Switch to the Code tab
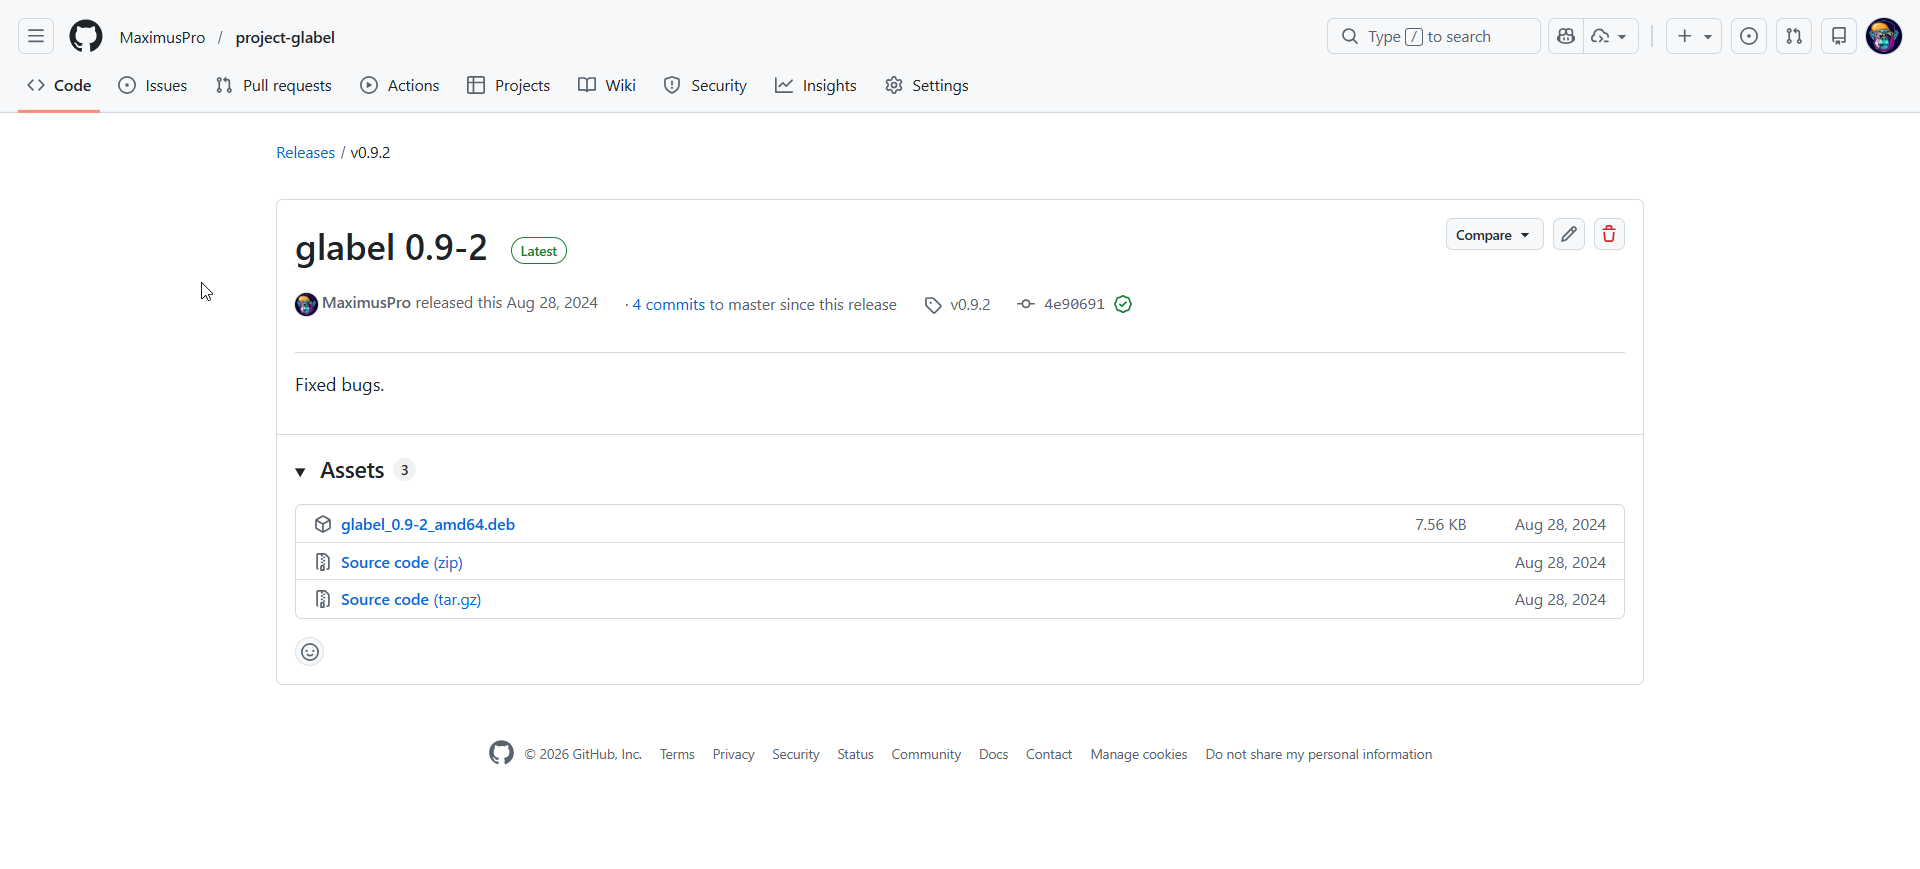 point(59,86)
